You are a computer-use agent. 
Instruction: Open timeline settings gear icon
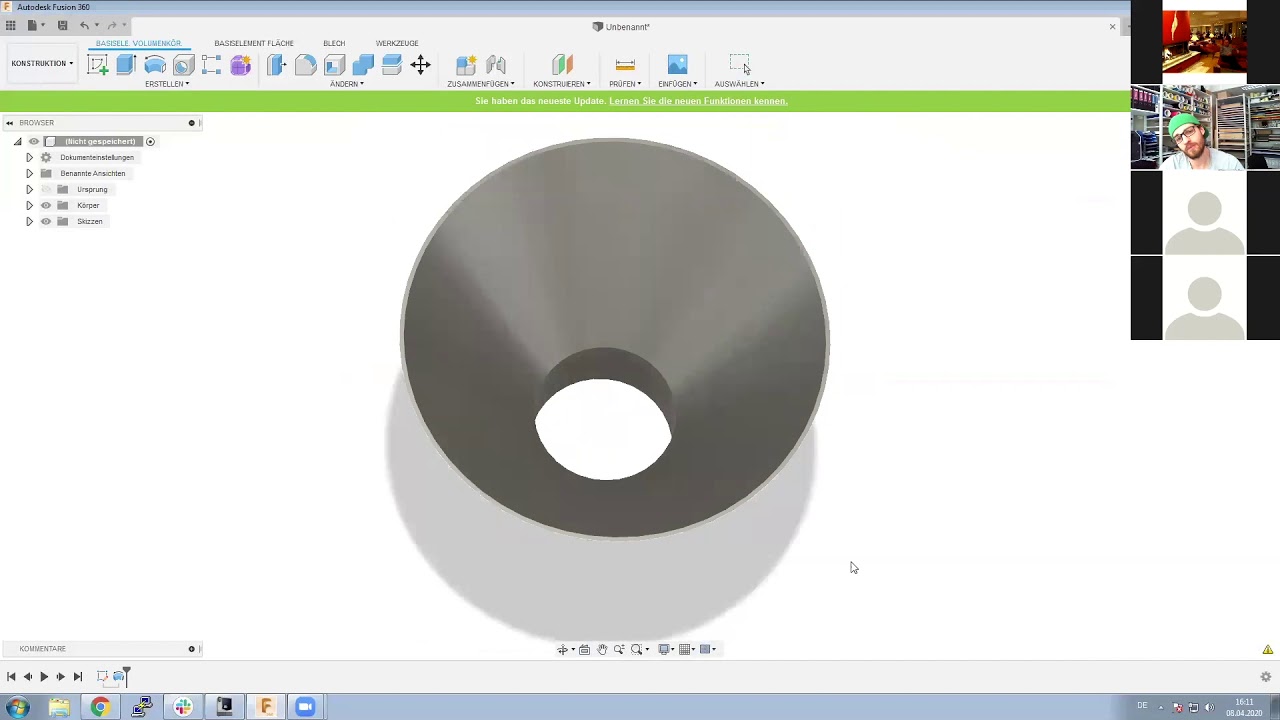[1265, 677]
